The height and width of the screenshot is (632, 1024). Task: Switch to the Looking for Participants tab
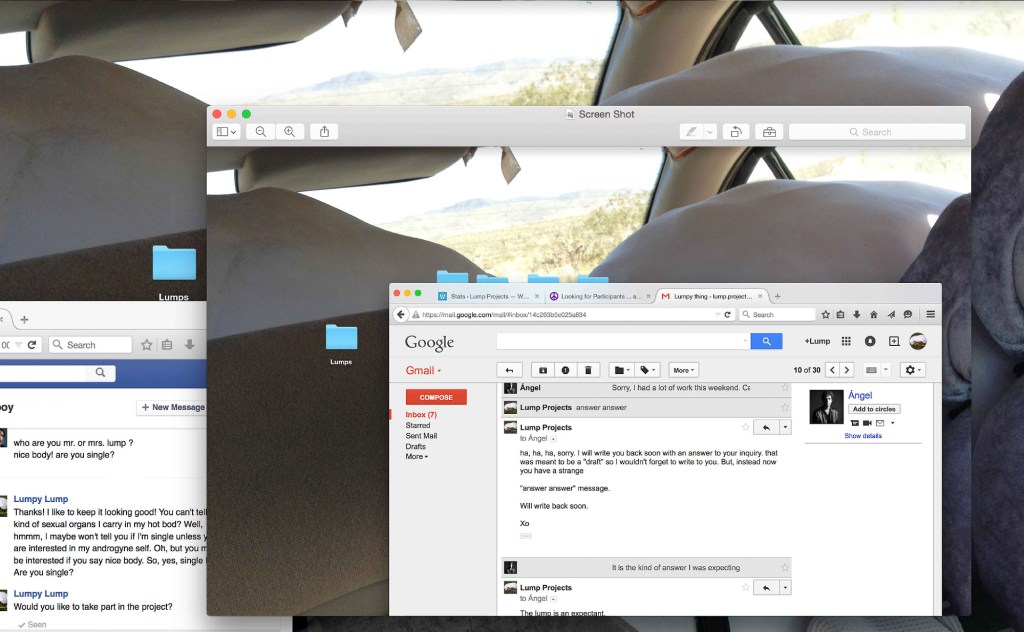pyautogui.click(x=600, y=296)
